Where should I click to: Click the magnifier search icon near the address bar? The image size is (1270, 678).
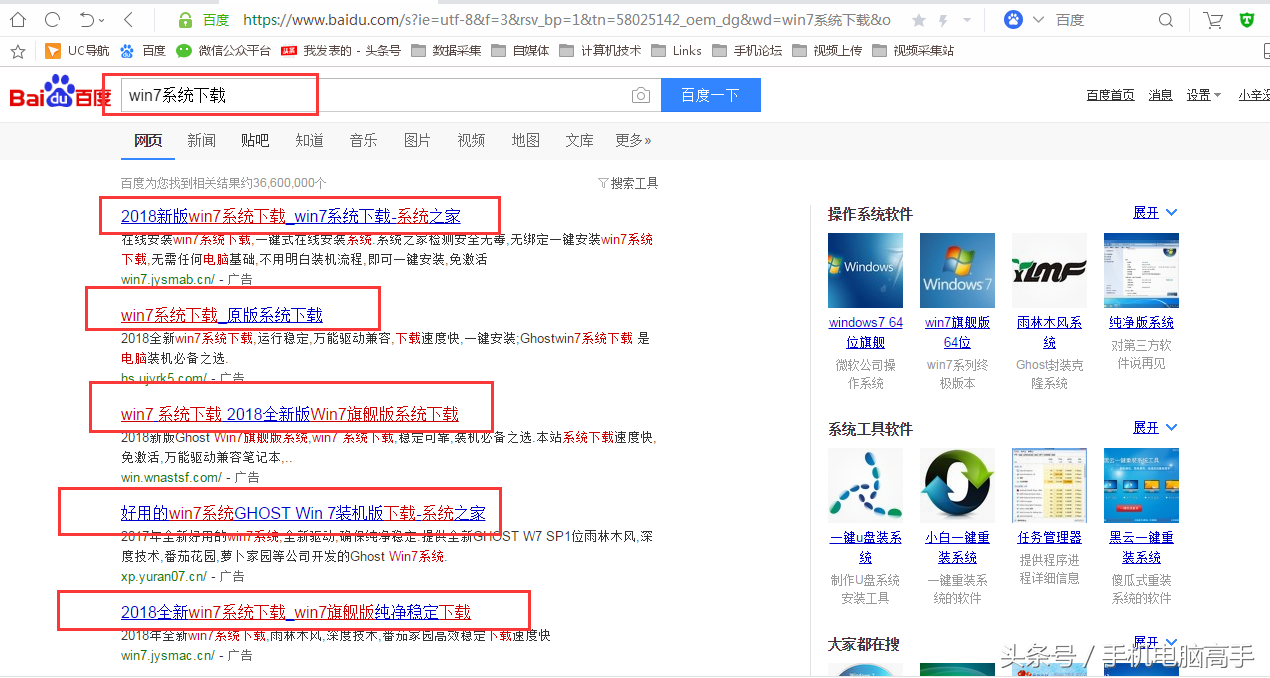(1166, 19)
